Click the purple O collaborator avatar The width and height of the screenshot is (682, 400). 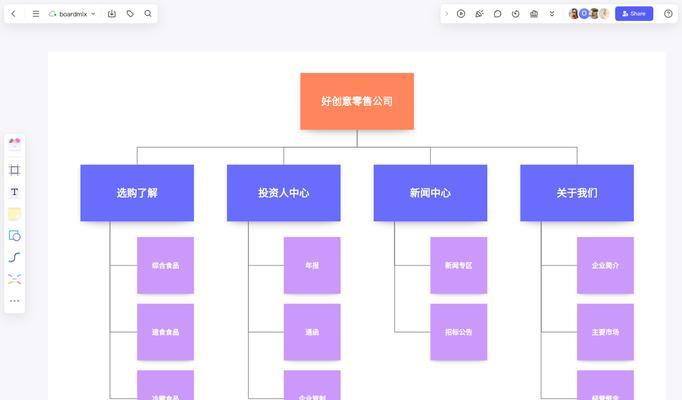click(584, 14)
